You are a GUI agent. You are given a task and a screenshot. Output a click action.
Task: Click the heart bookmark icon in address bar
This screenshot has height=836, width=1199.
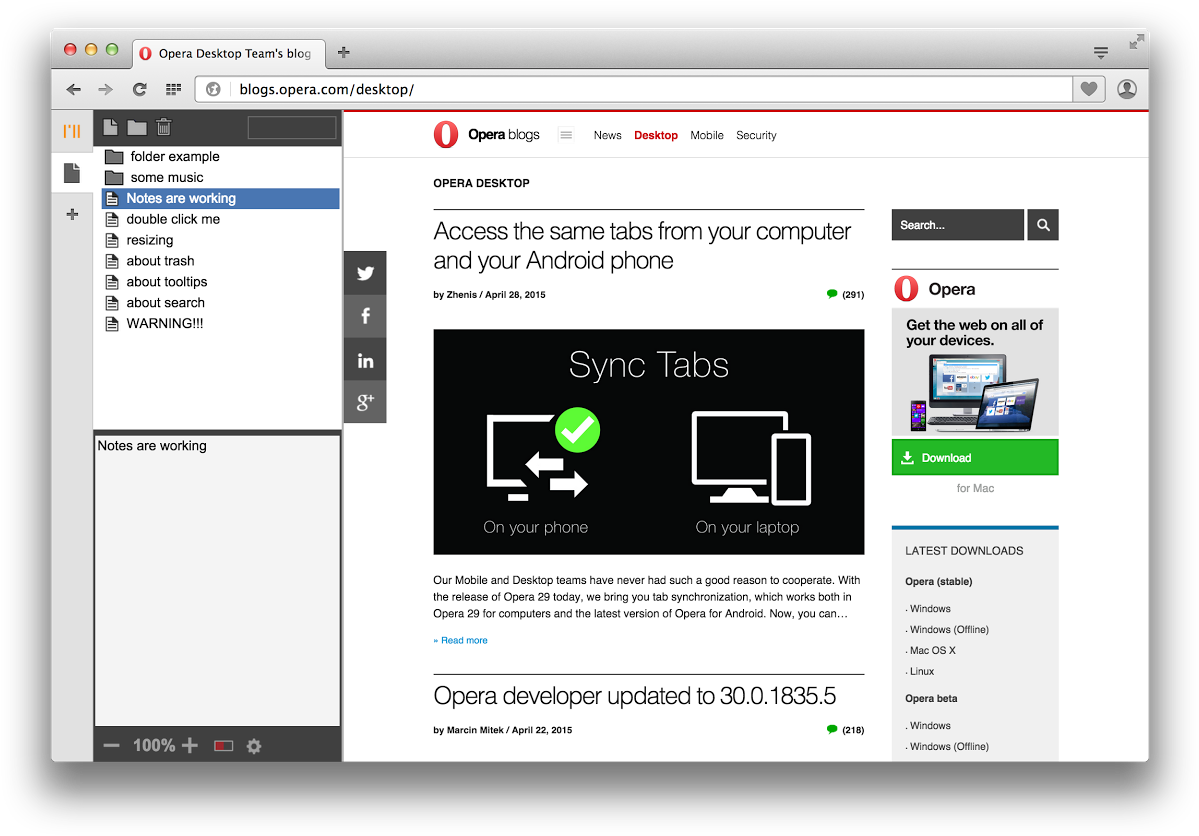coord(1089,89)
